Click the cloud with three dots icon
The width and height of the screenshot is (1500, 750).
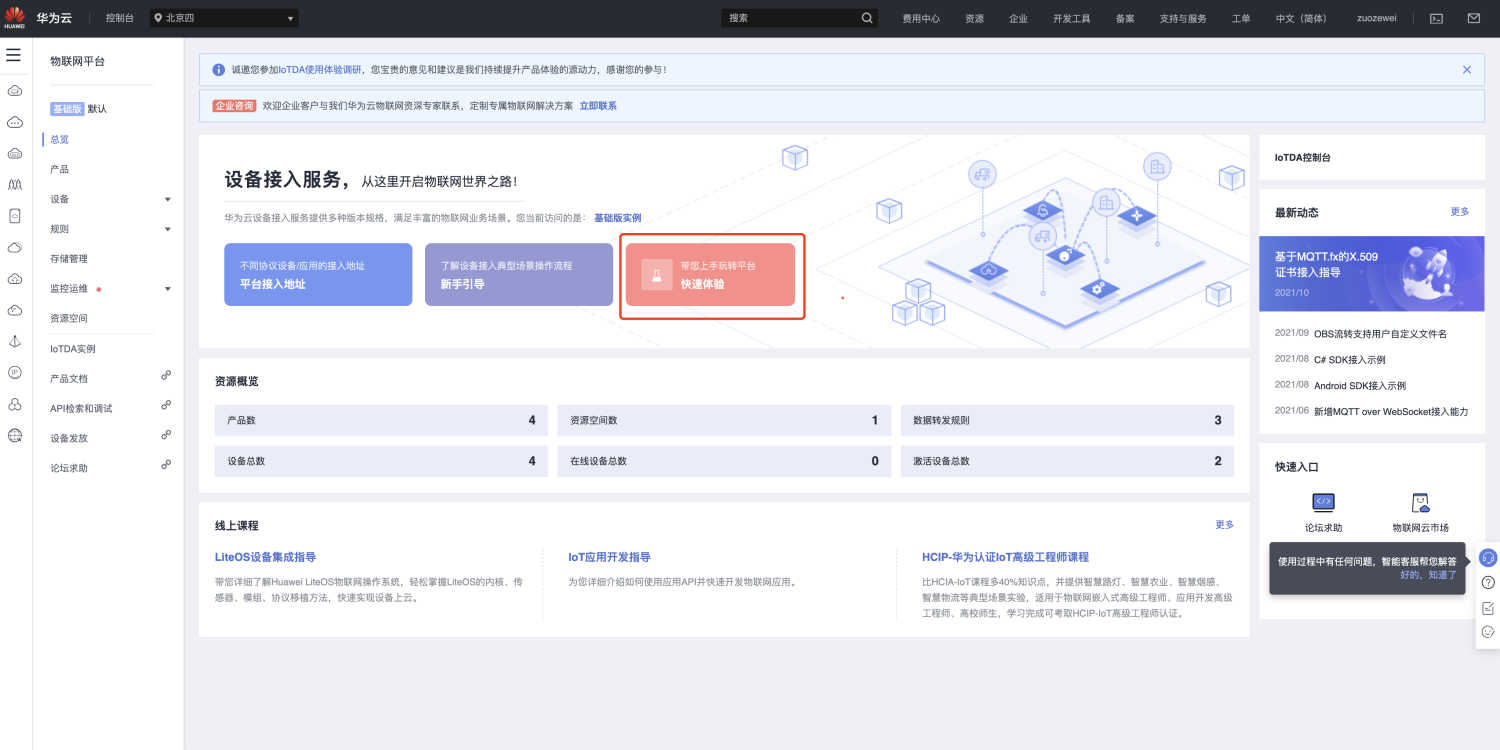click(x=15, y=123)
